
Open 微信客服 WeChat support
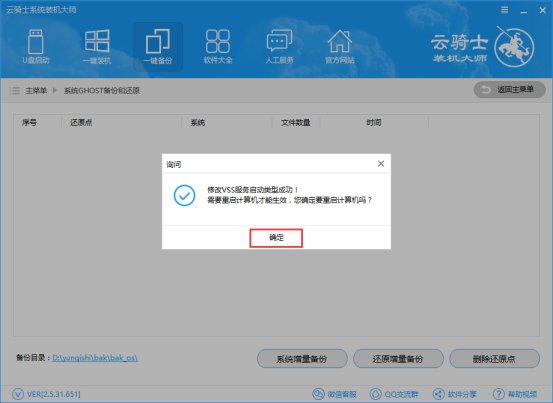click(334, 394)
